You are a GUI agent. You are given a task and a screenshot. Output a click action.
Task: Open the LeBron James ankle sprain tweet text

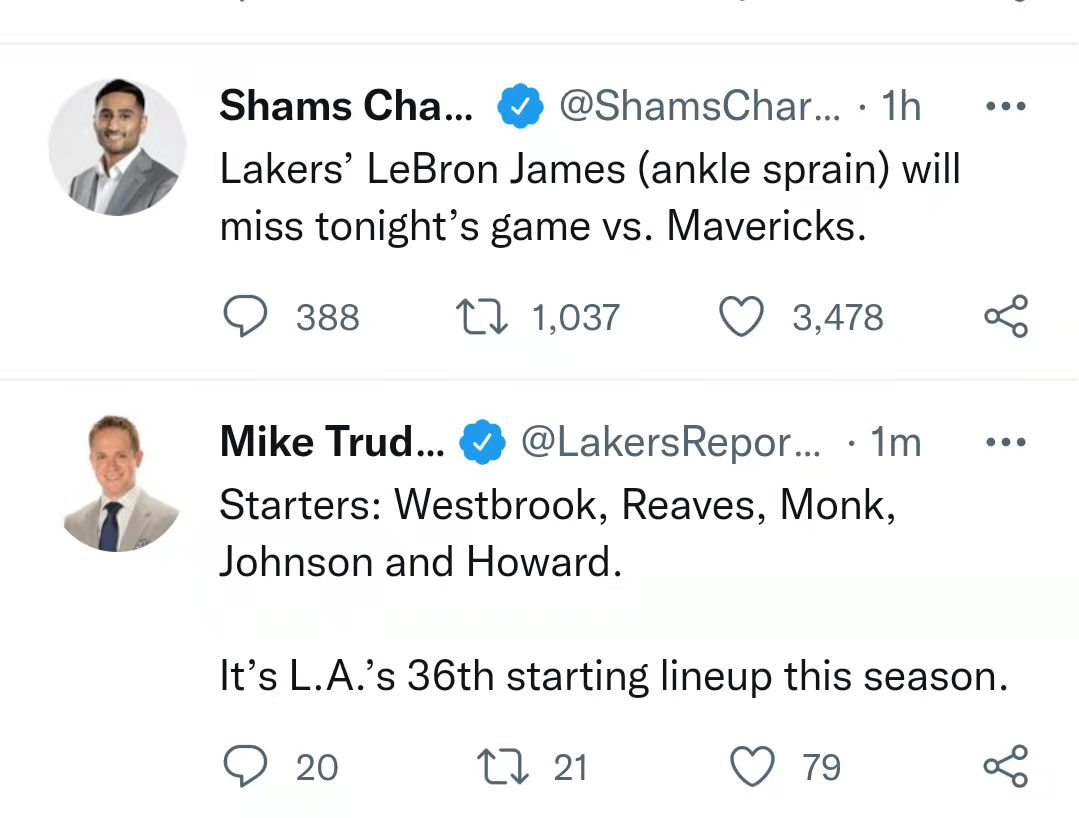point(590,197)
